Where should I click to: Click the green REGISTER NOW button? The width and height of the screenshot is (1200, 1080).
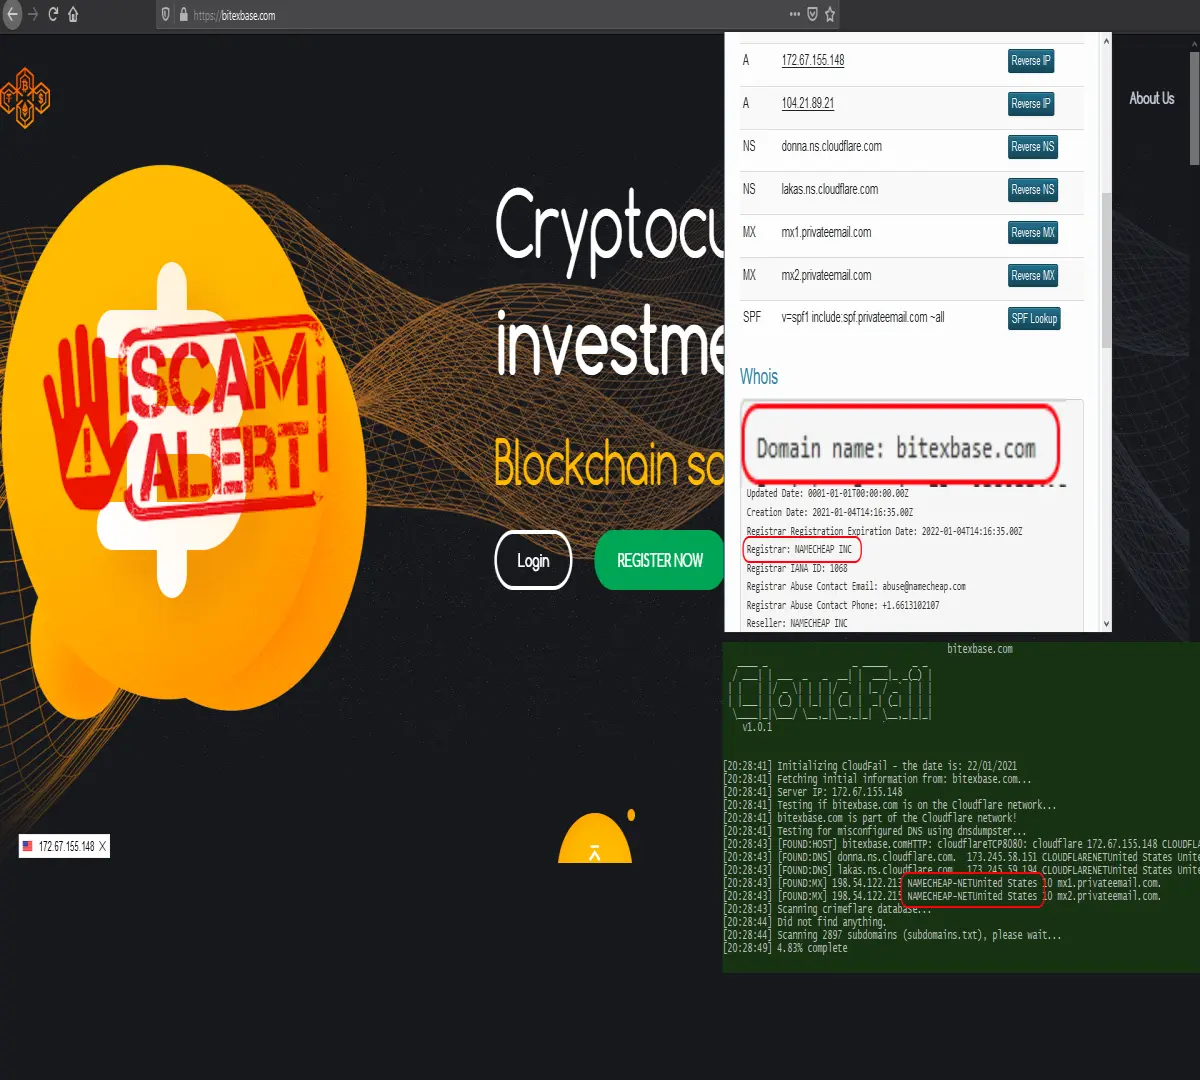[660, 560]
